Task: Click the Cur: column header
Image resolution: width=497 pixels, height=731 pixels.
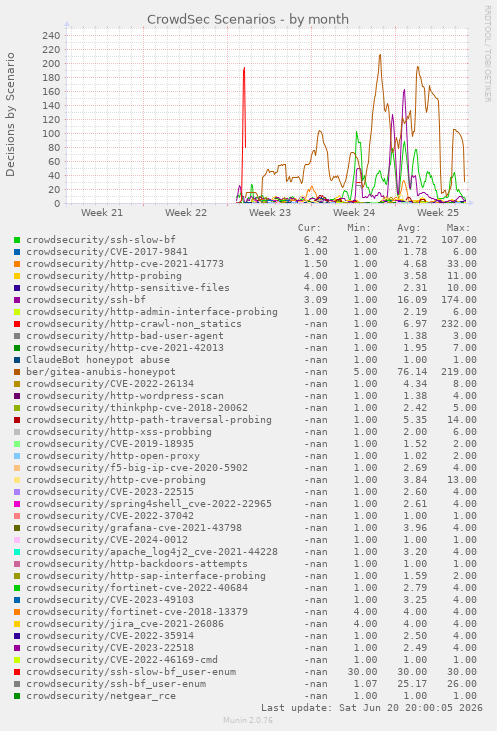Action: [310, 228]
